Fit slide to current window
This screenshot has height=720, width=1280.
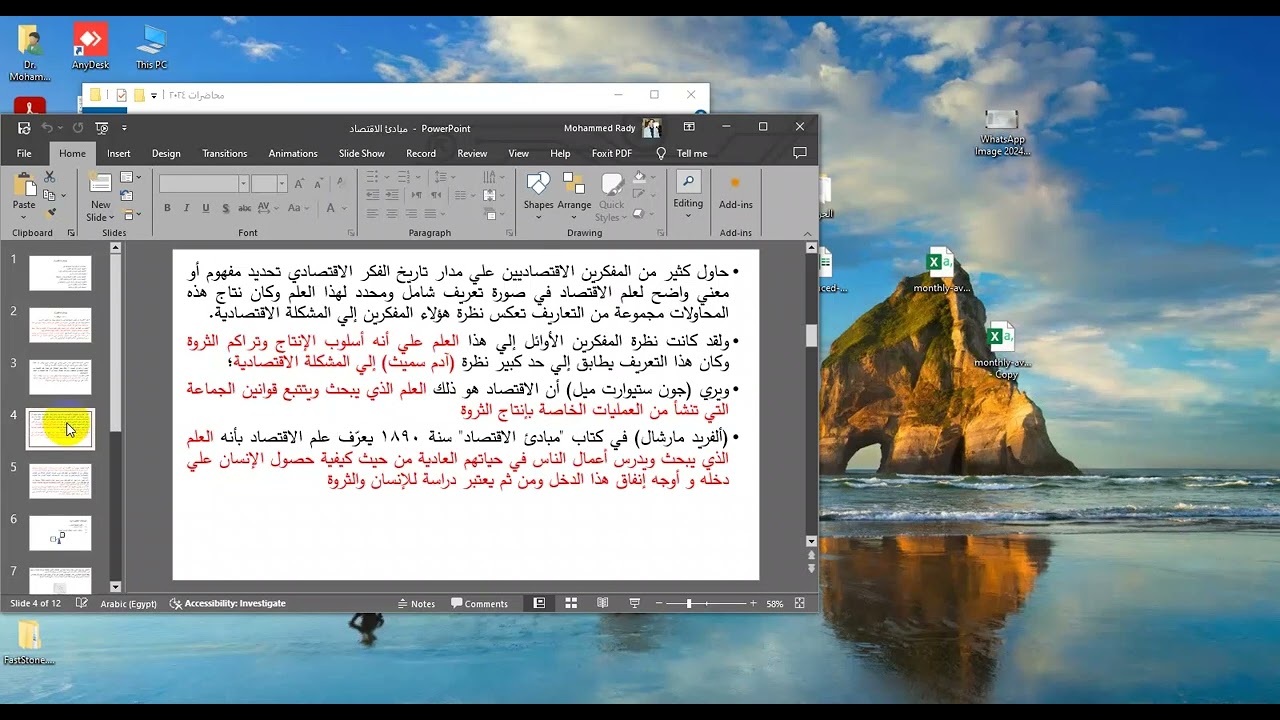(799, 603)
